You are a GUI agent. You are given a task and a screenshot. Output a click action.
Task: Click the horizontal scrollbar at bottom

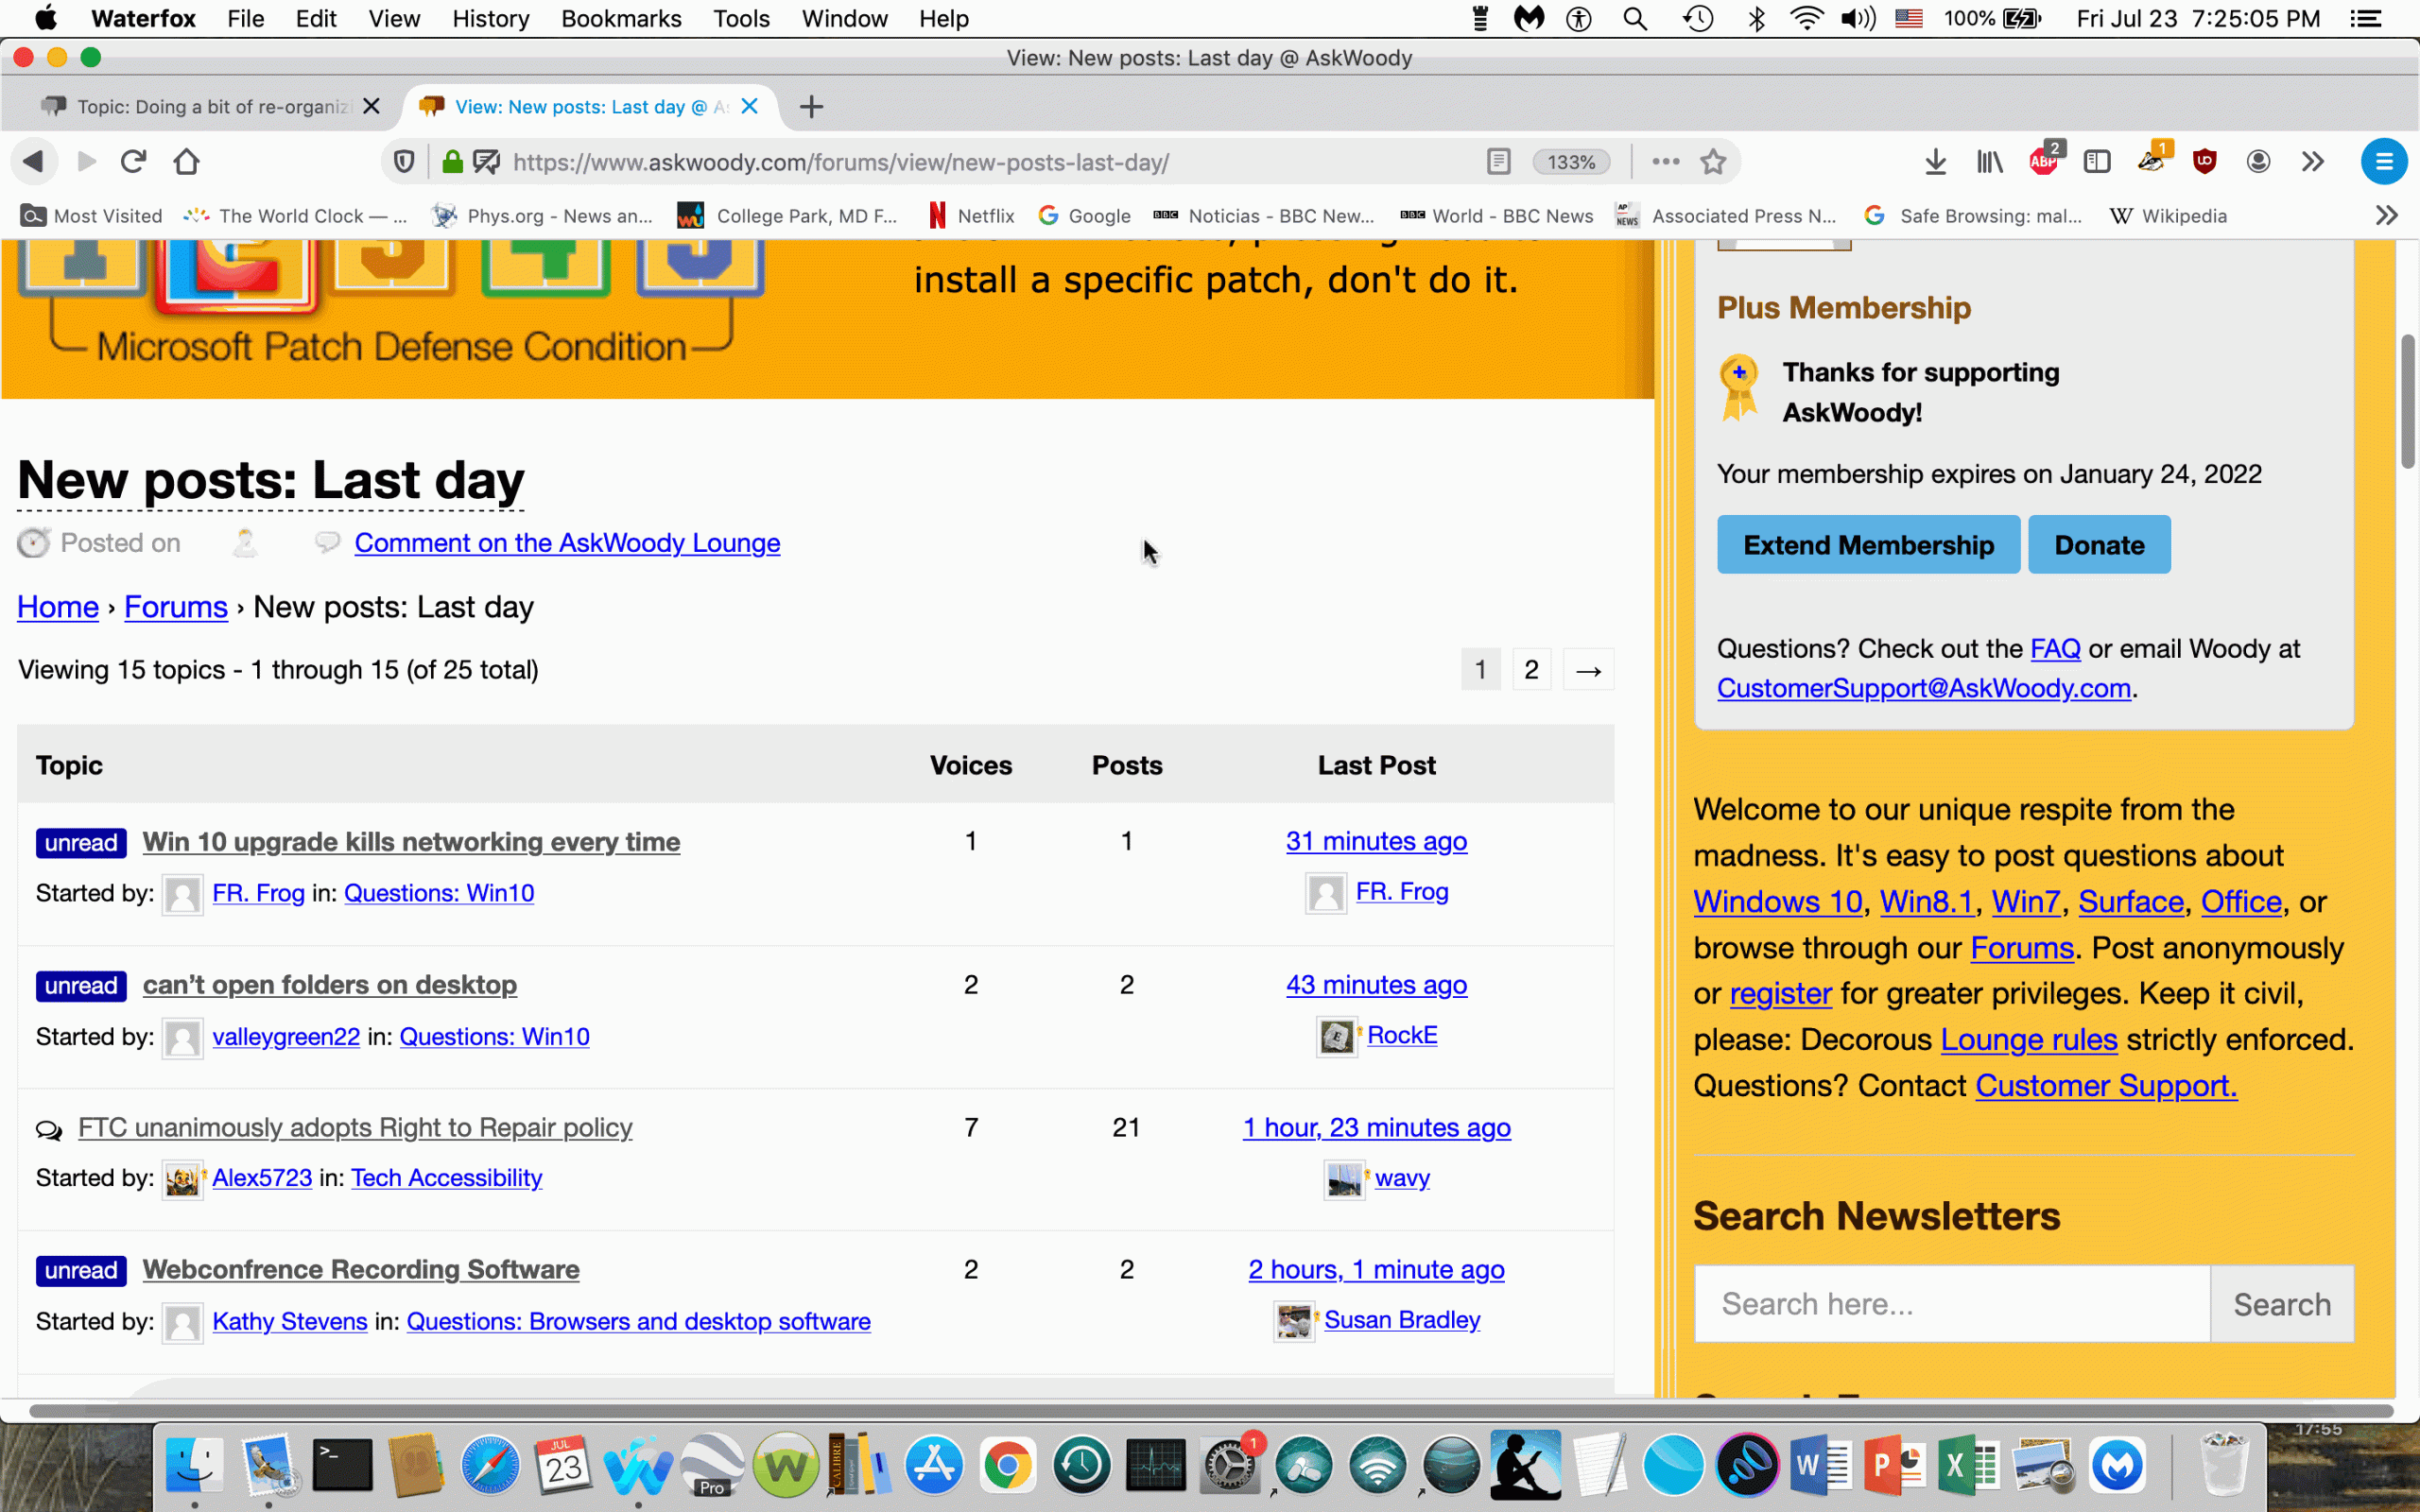(1210, 1411)
